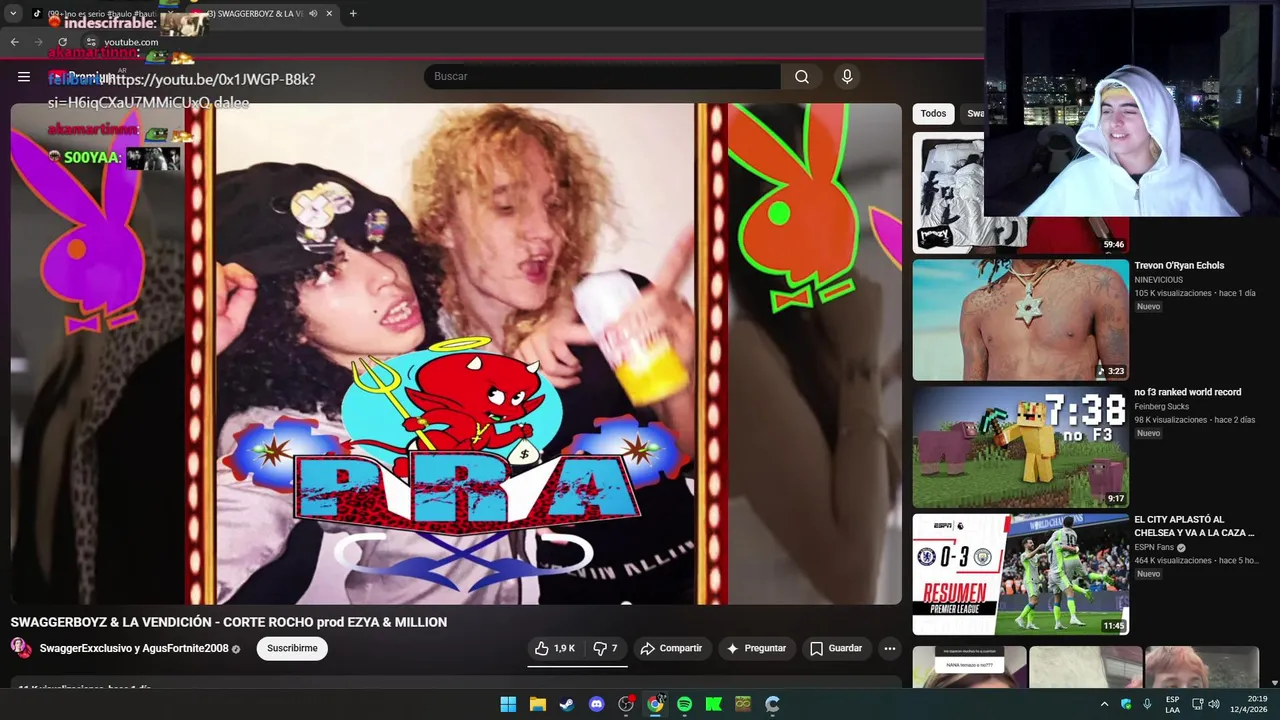This screenshot has width=1280, height=720.
Task: Open a new browser tab with plus
Action: (353, 14)
